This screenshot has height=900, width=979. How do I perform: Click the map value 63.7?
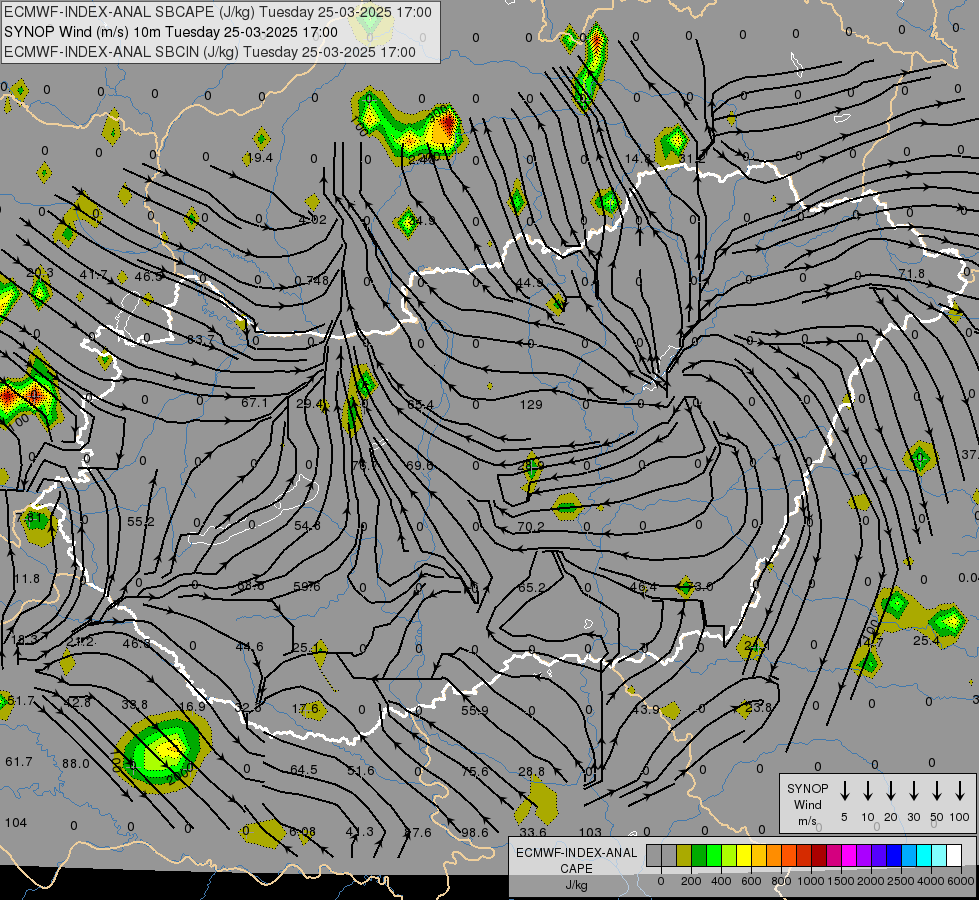coord(201,340)
